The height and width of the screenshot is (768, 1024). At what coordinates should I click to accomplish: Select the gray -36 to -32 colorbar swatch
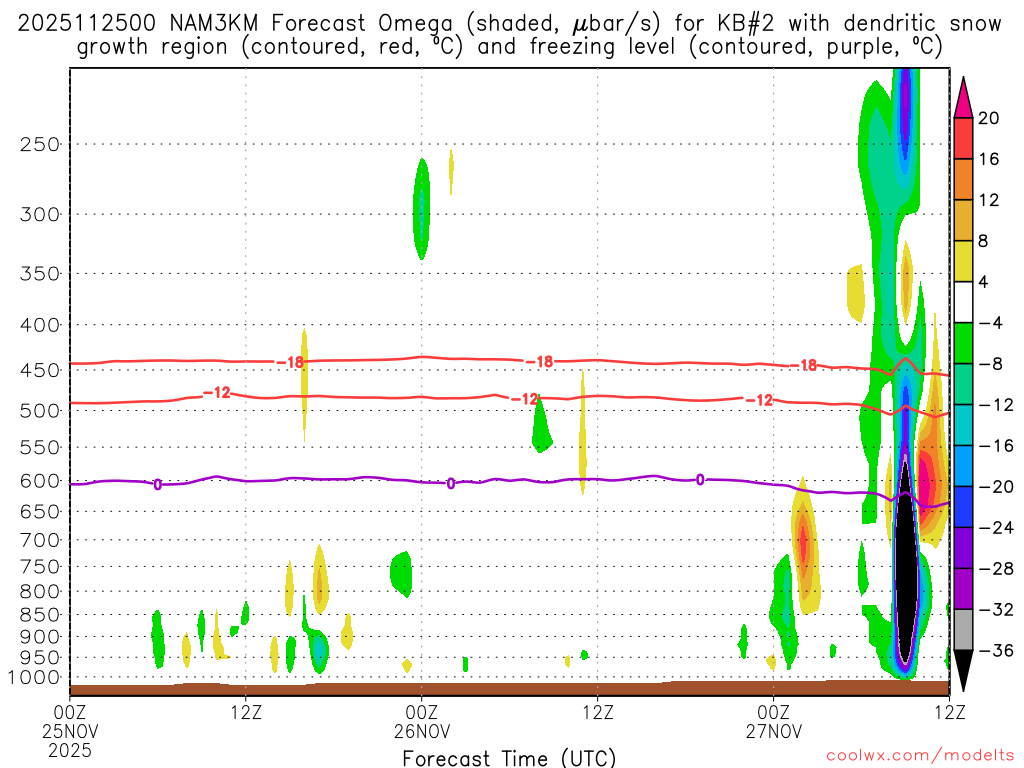[x=963, y=630]
